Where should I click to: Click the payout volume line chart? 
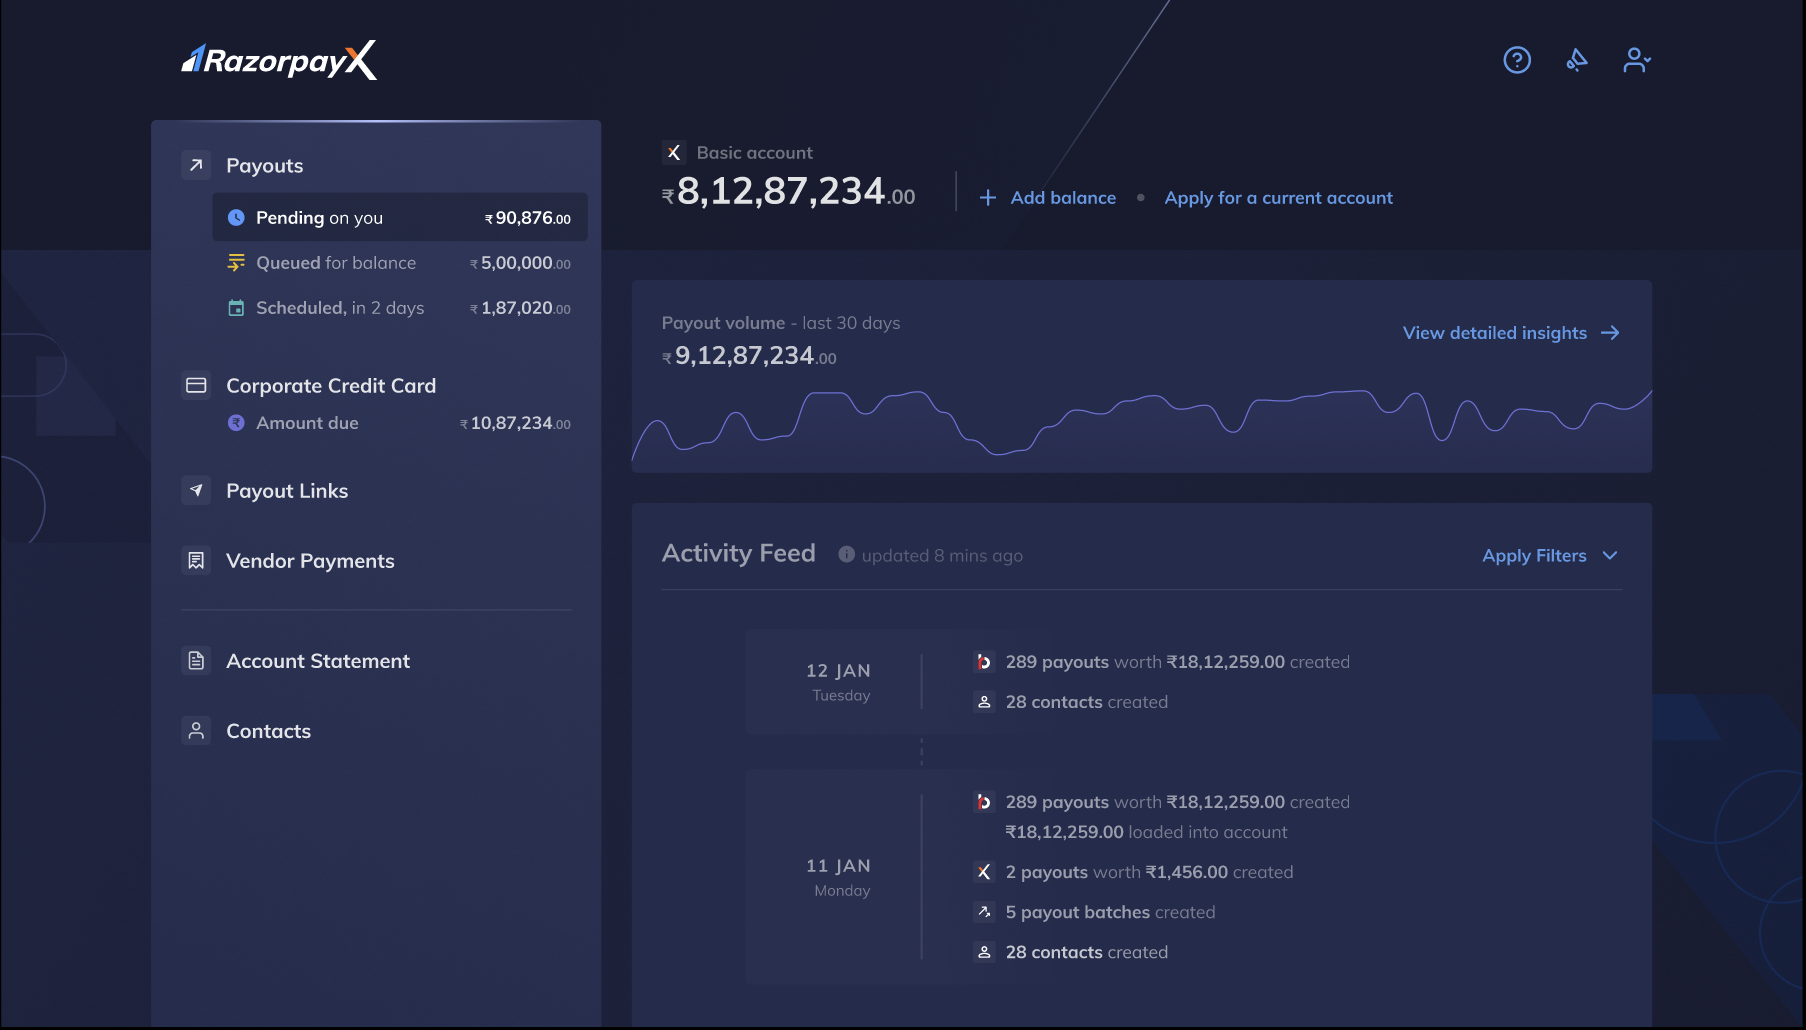tap(1142, 423)
